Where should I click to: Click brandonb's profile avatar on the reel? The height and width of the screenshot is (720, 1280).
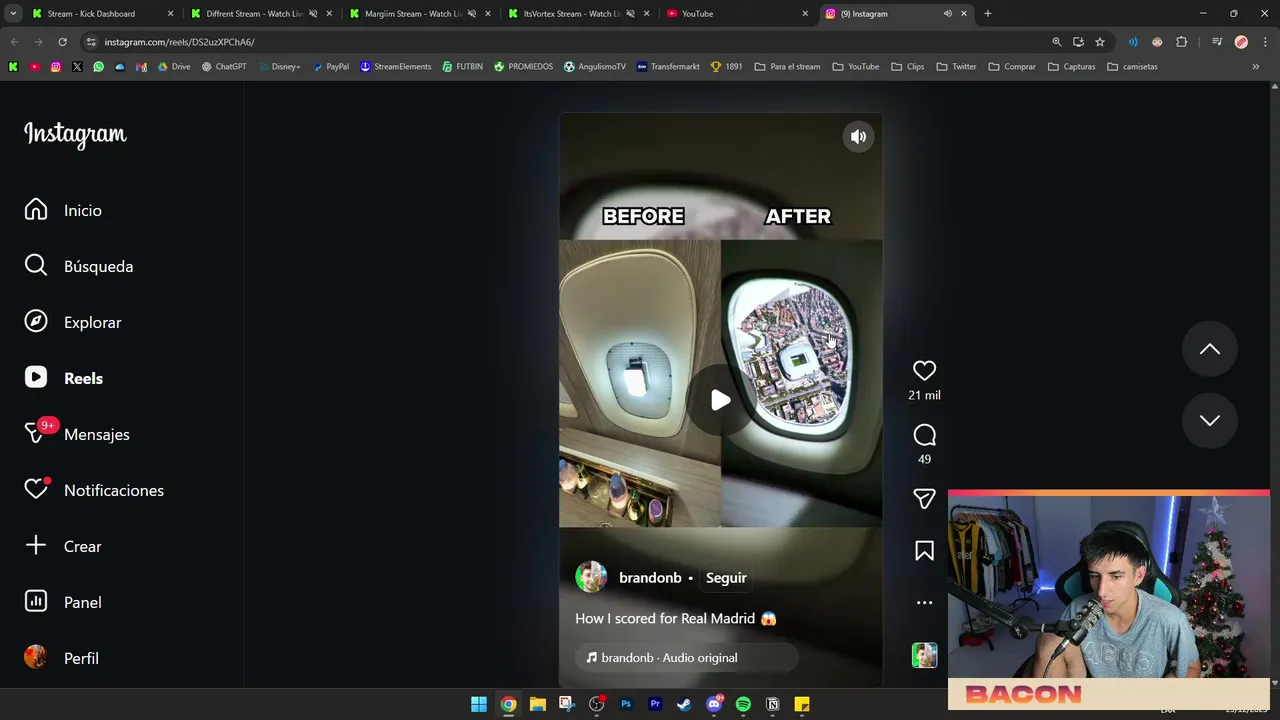[x=591, y=577]
